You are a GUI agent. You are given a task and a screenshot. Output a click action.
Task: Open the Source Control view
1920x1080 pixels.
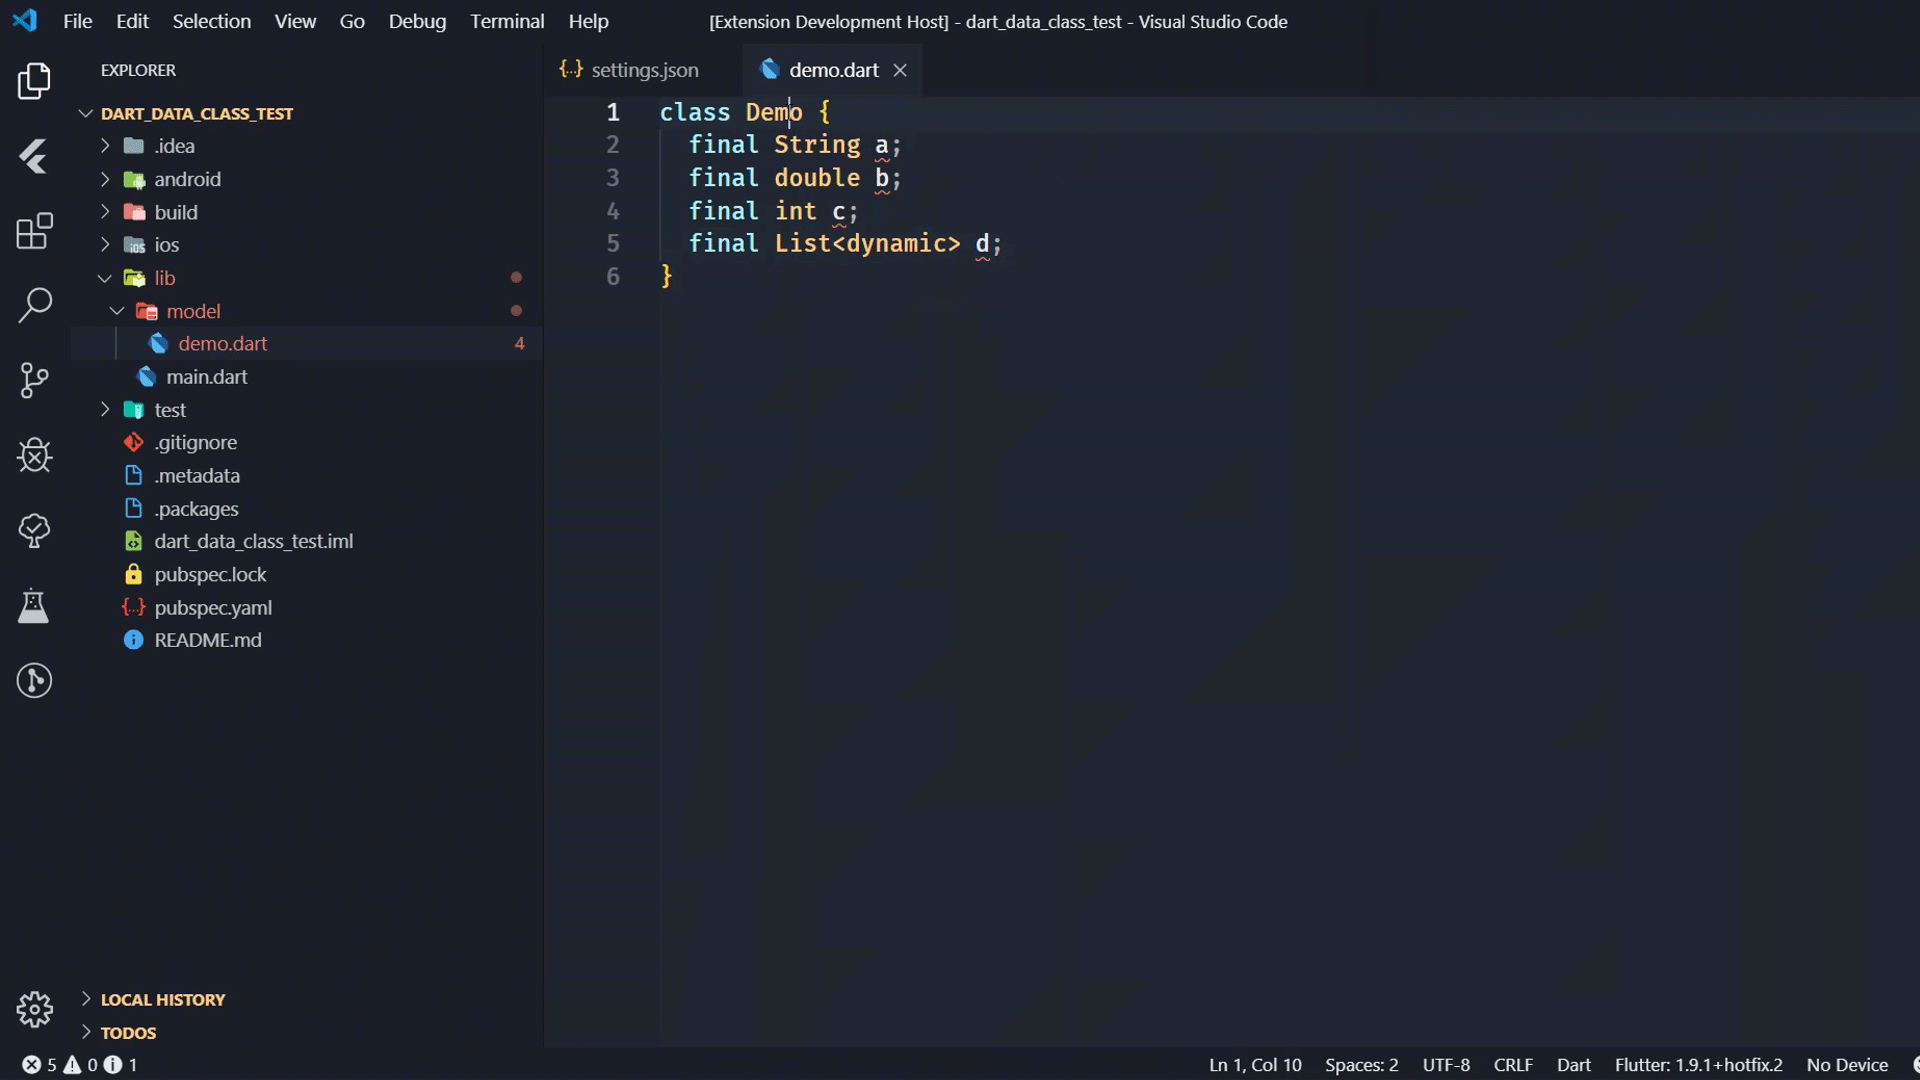(x=34, y=381)
